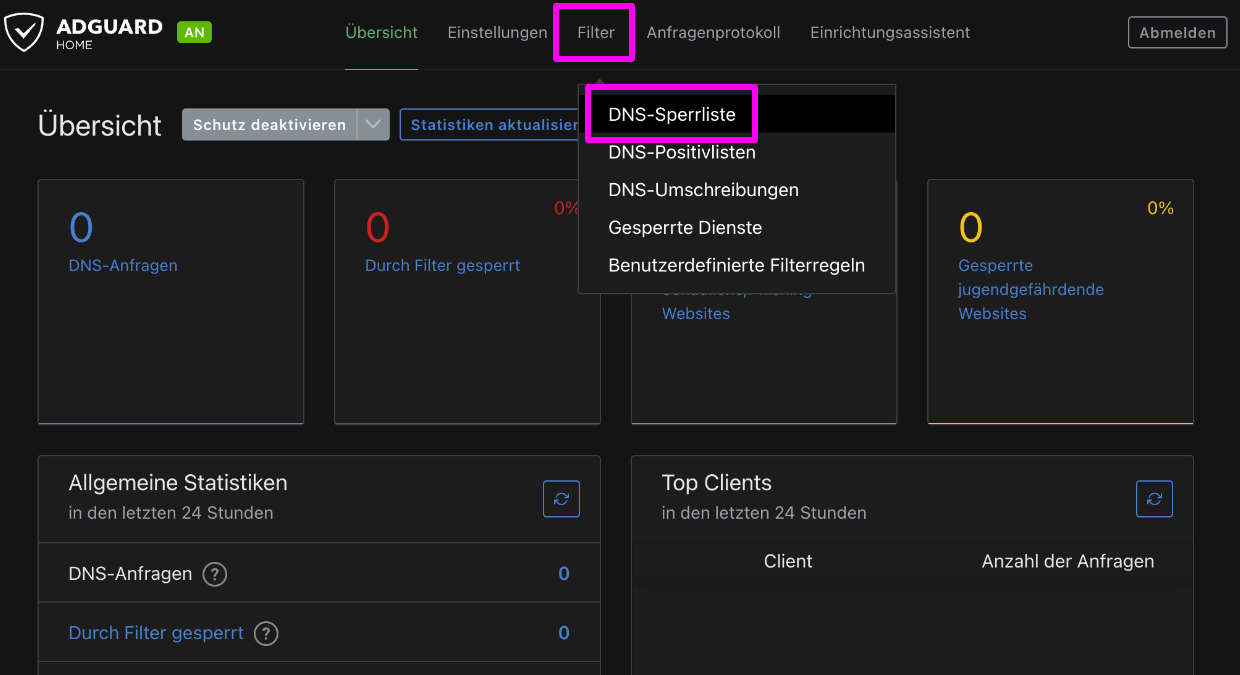Show help for Durch Filter gesperrt row
The height and width of the screenshot is (675, 1240).
coord(266,633)
